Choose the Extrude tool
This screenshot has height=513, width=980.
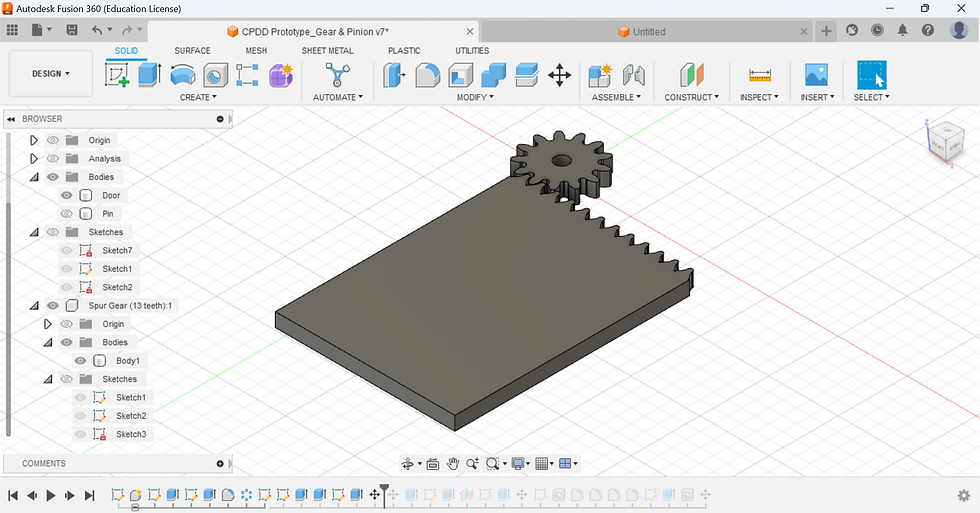click(x=149, y=75)
